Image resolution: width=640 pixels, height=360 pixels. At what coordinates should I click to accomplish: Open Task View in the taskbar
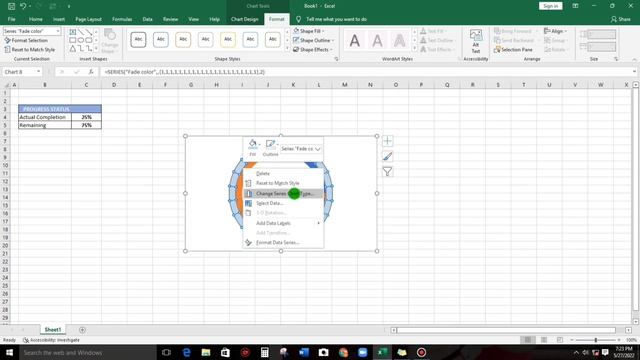[x=166, y=352]
